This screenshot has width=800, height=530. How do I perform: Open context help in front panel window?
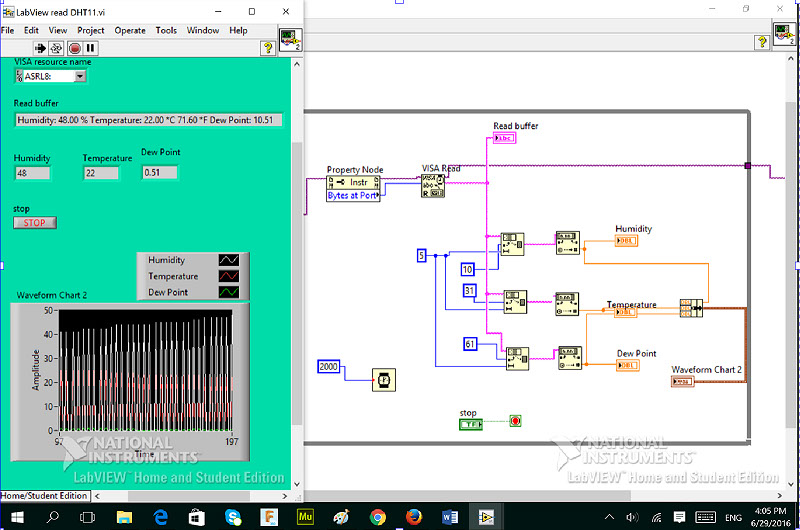tap(268, 48)
